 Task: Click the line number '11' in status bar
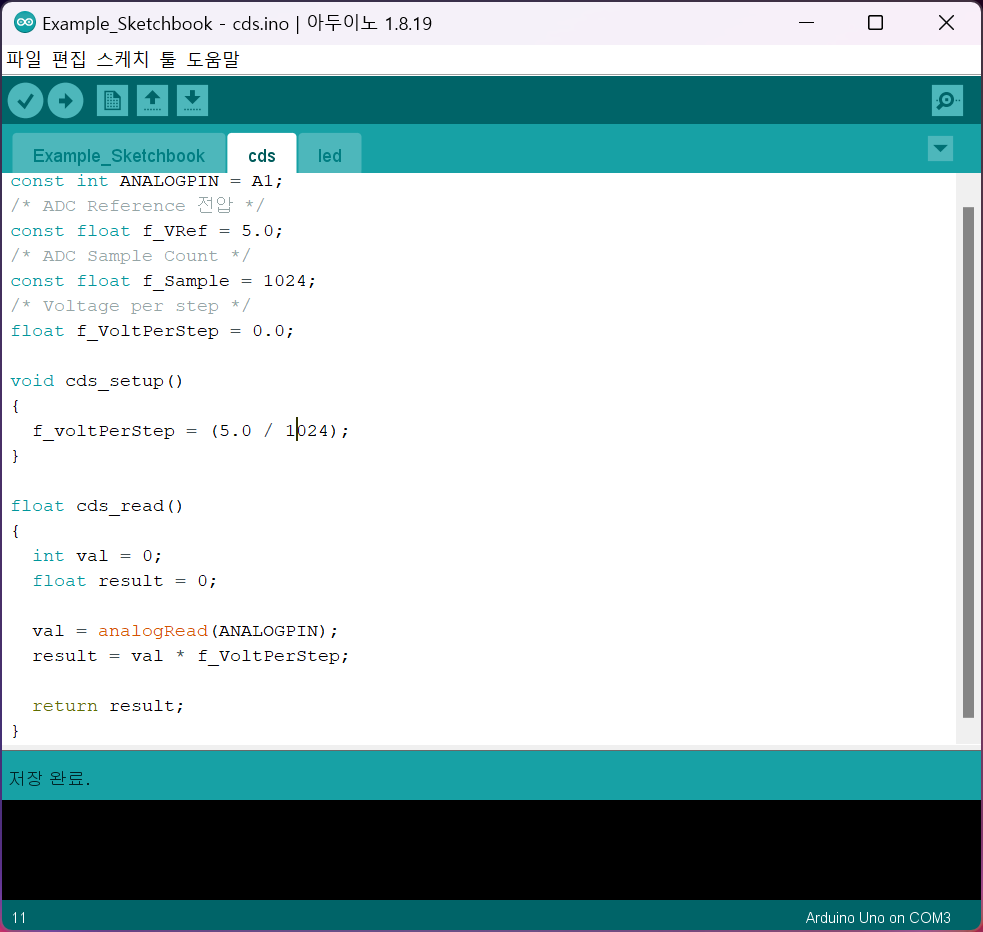pyautogui.click(x=19, y=918)
